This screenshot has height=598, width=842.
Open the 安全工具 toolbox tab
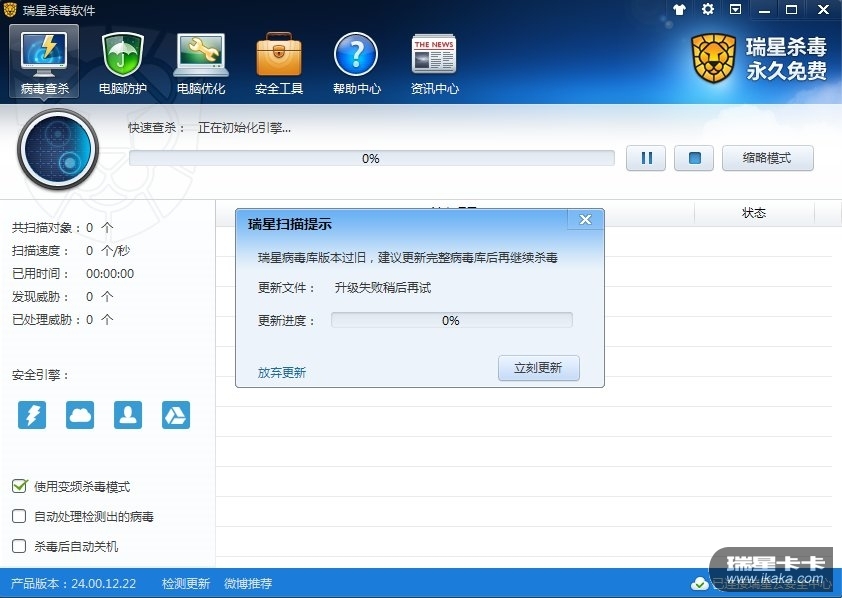279,63
